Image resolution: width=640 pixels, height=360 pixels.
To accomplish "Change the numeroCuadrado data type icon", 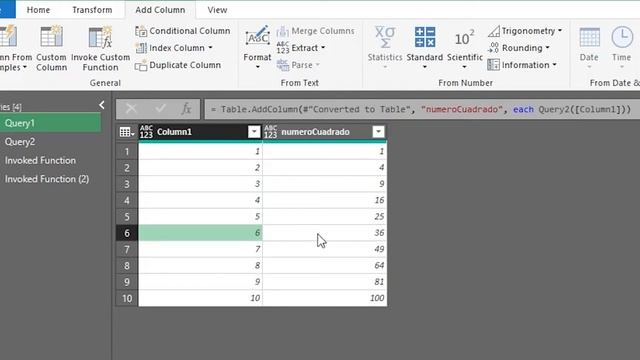I will click(x=271, y=132).
